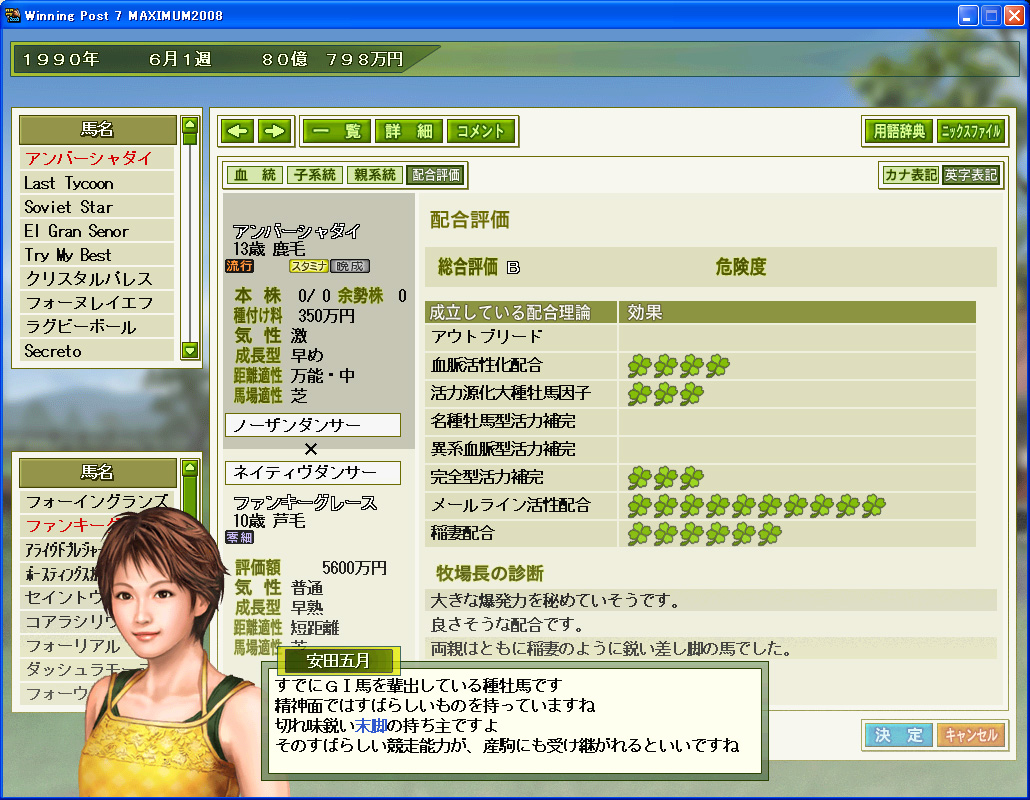
Task: Click the left arrow previous-horse button
Action: click(x=238, y=131)
